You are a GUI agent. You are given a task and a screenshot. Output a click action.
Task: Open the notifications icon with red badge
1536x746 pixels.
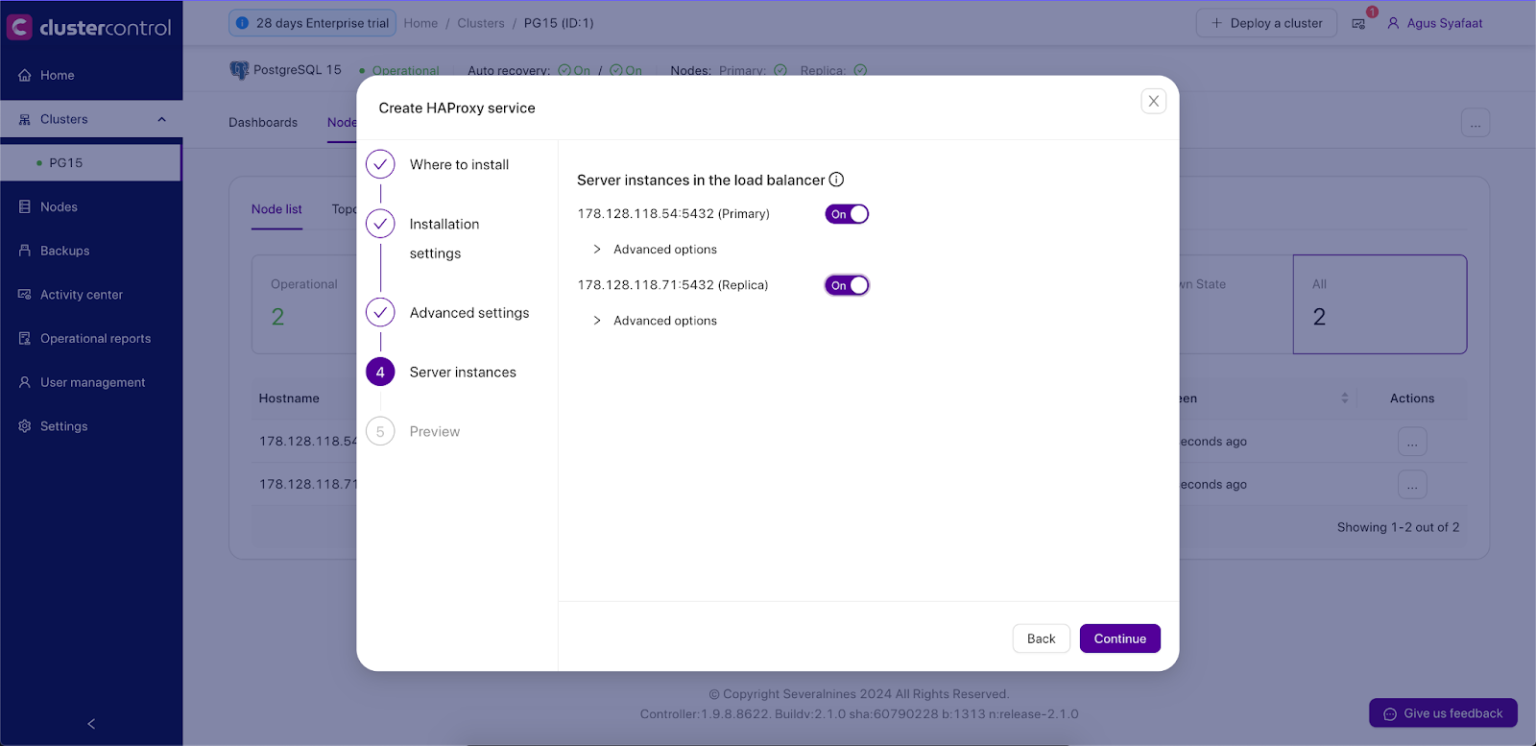(x=1359, y=23)
